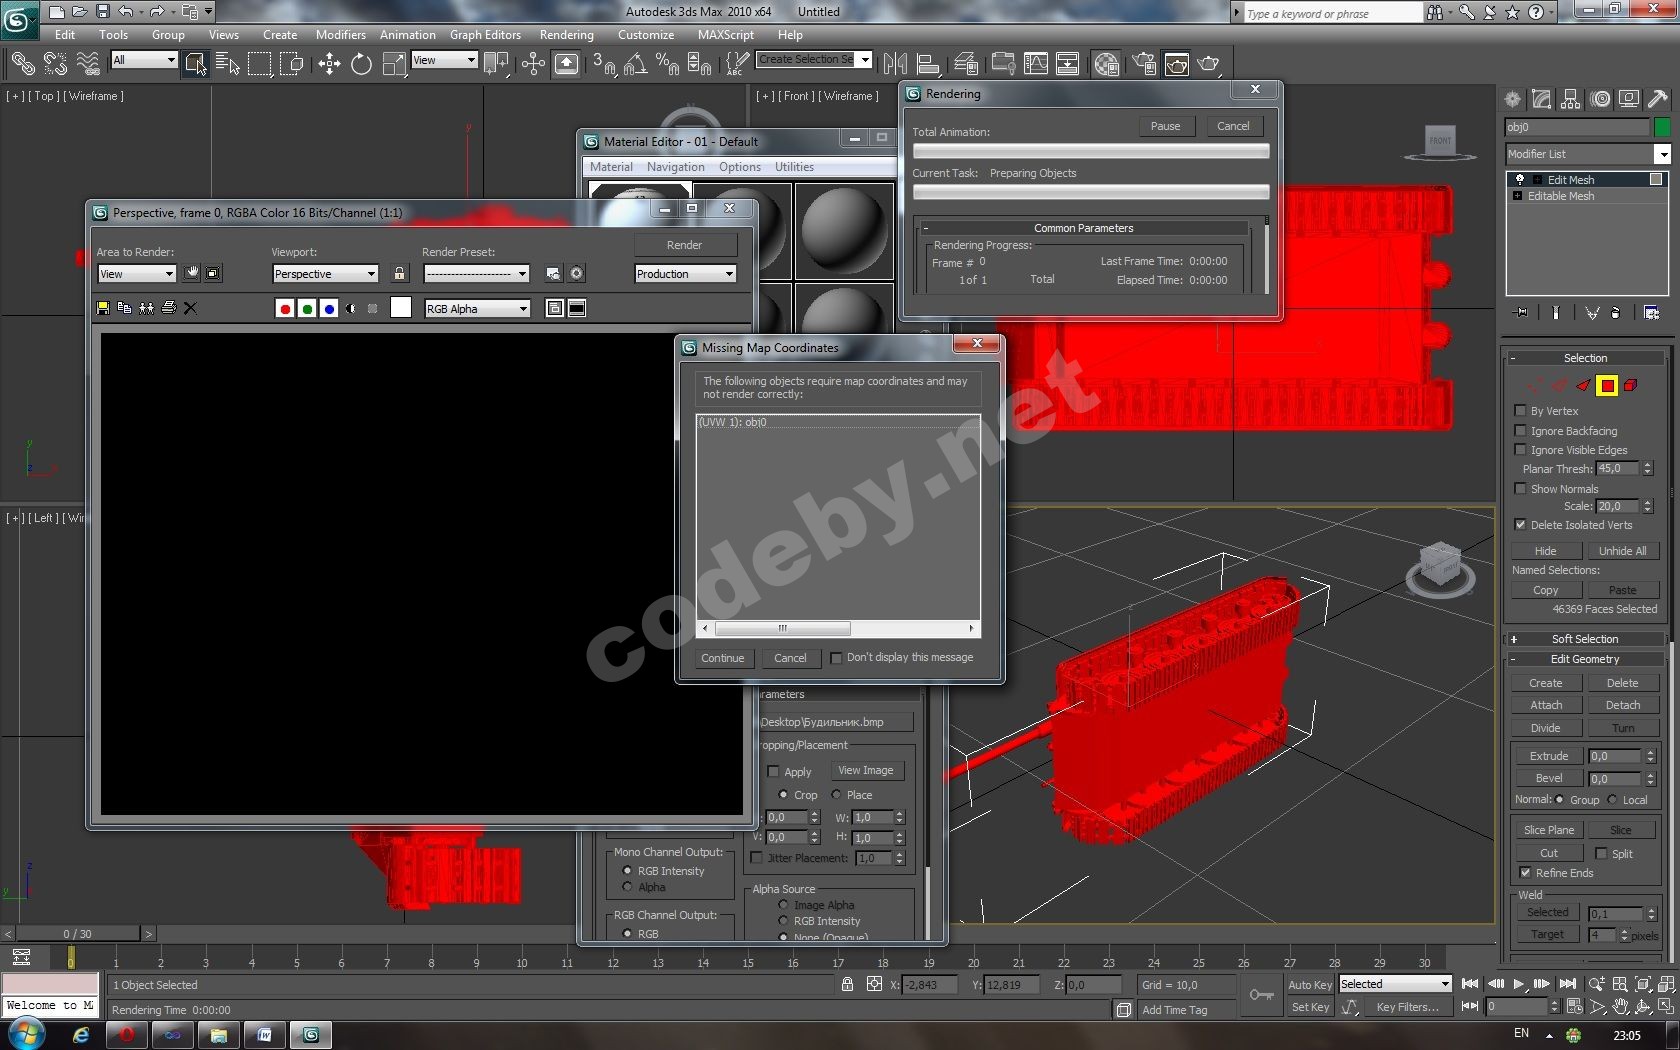
Task: Click the Render Production teapot icon
Action: click(x=1209, y=64)
